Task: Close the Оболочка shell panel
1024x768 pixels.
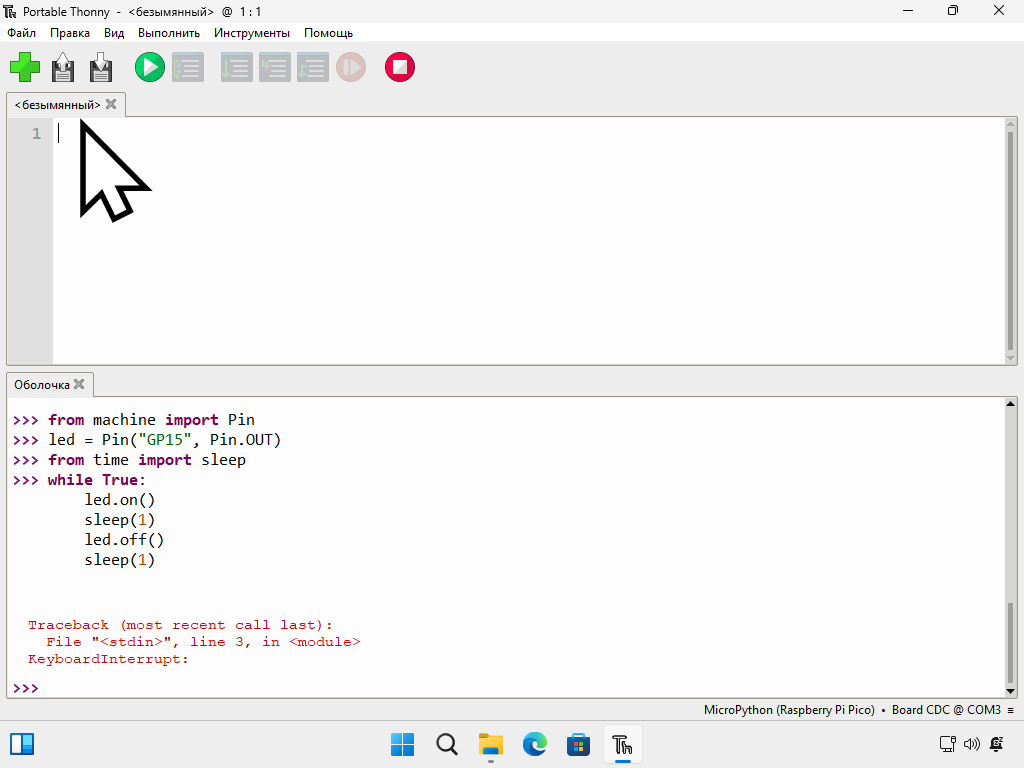Action: pos(79,384)
